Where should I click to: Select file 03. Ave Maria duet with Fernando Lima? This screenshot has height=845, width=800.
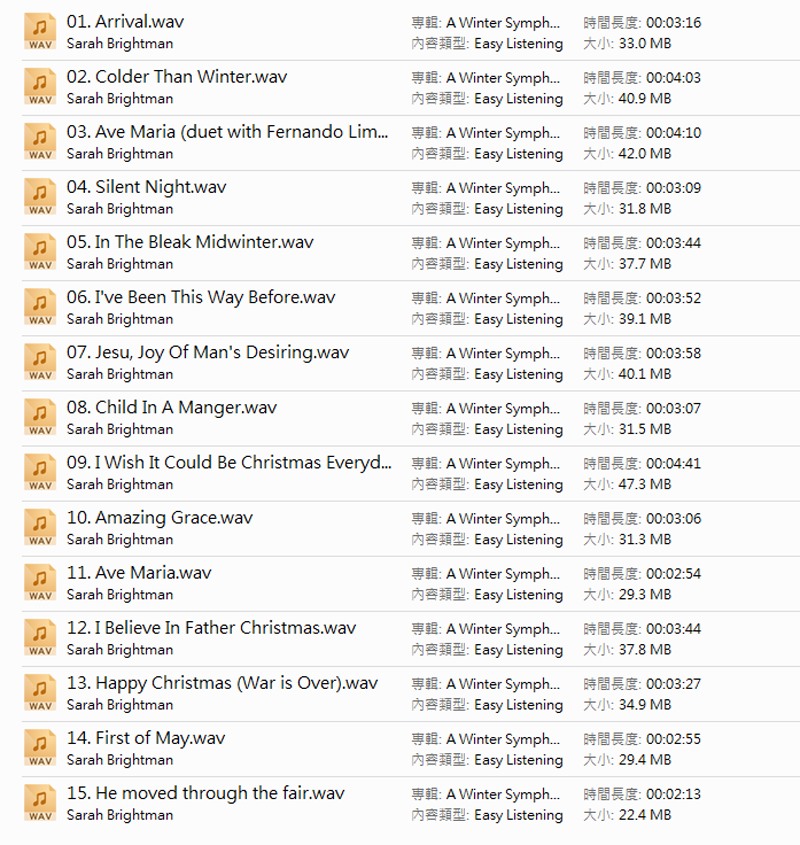(x=227, y=132)
